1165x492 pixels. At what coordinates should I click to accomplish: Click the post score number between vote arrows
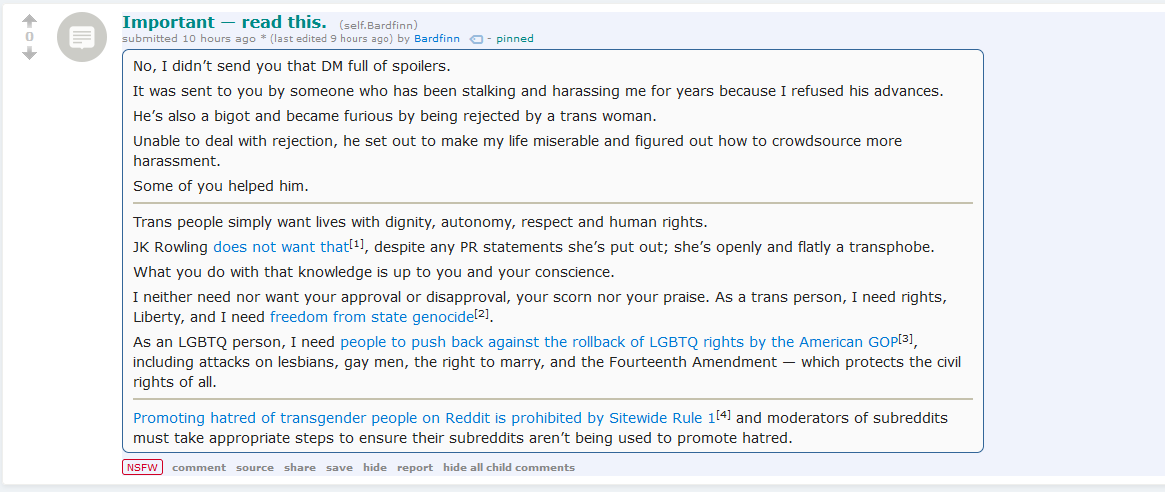29,37
